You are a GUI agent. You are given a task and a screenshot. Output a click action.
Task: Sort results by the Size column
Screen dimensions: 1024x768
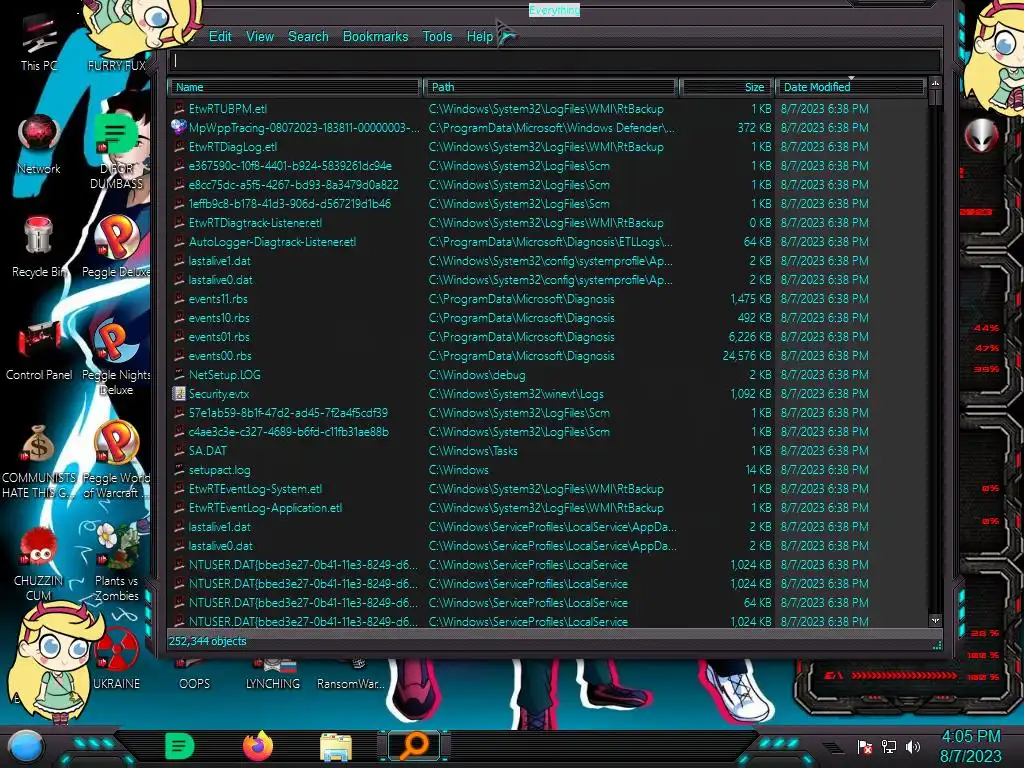726,87
